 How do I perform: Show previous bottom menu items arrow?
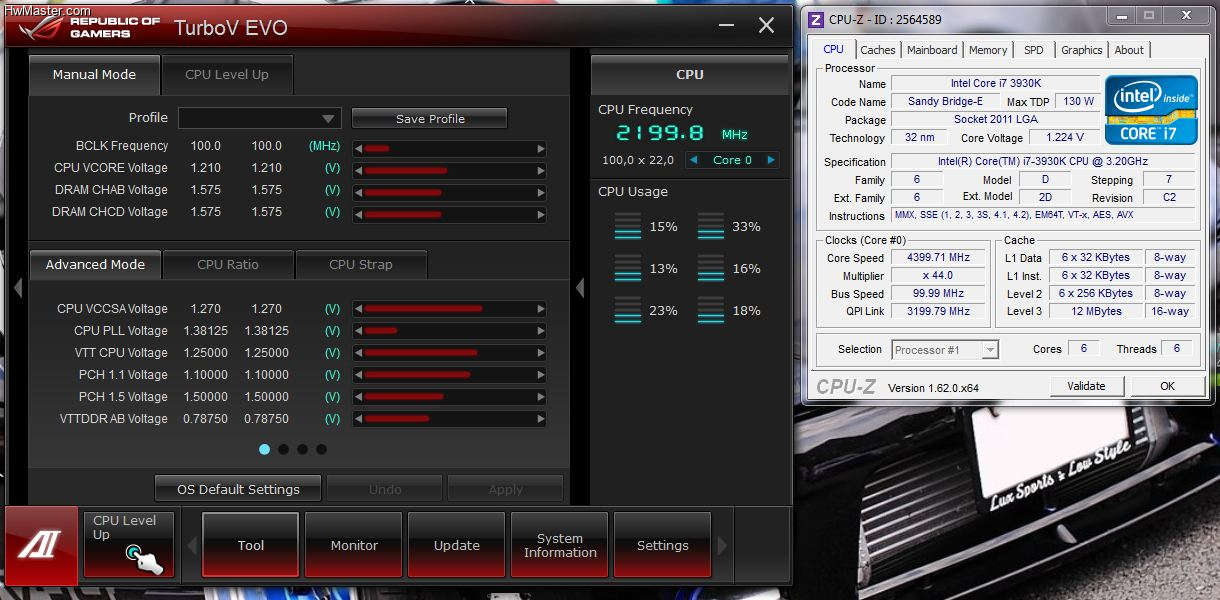(x=192, y=546)
